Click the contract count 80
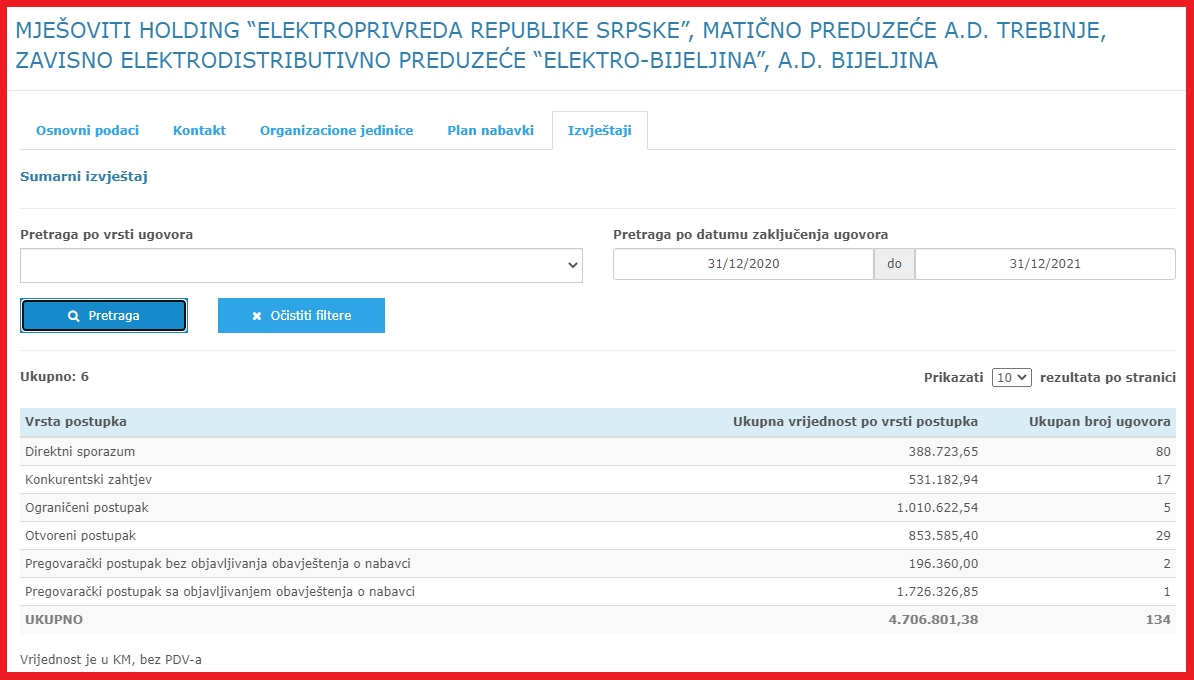The image size is (1194, 680). pos(1163,452)
